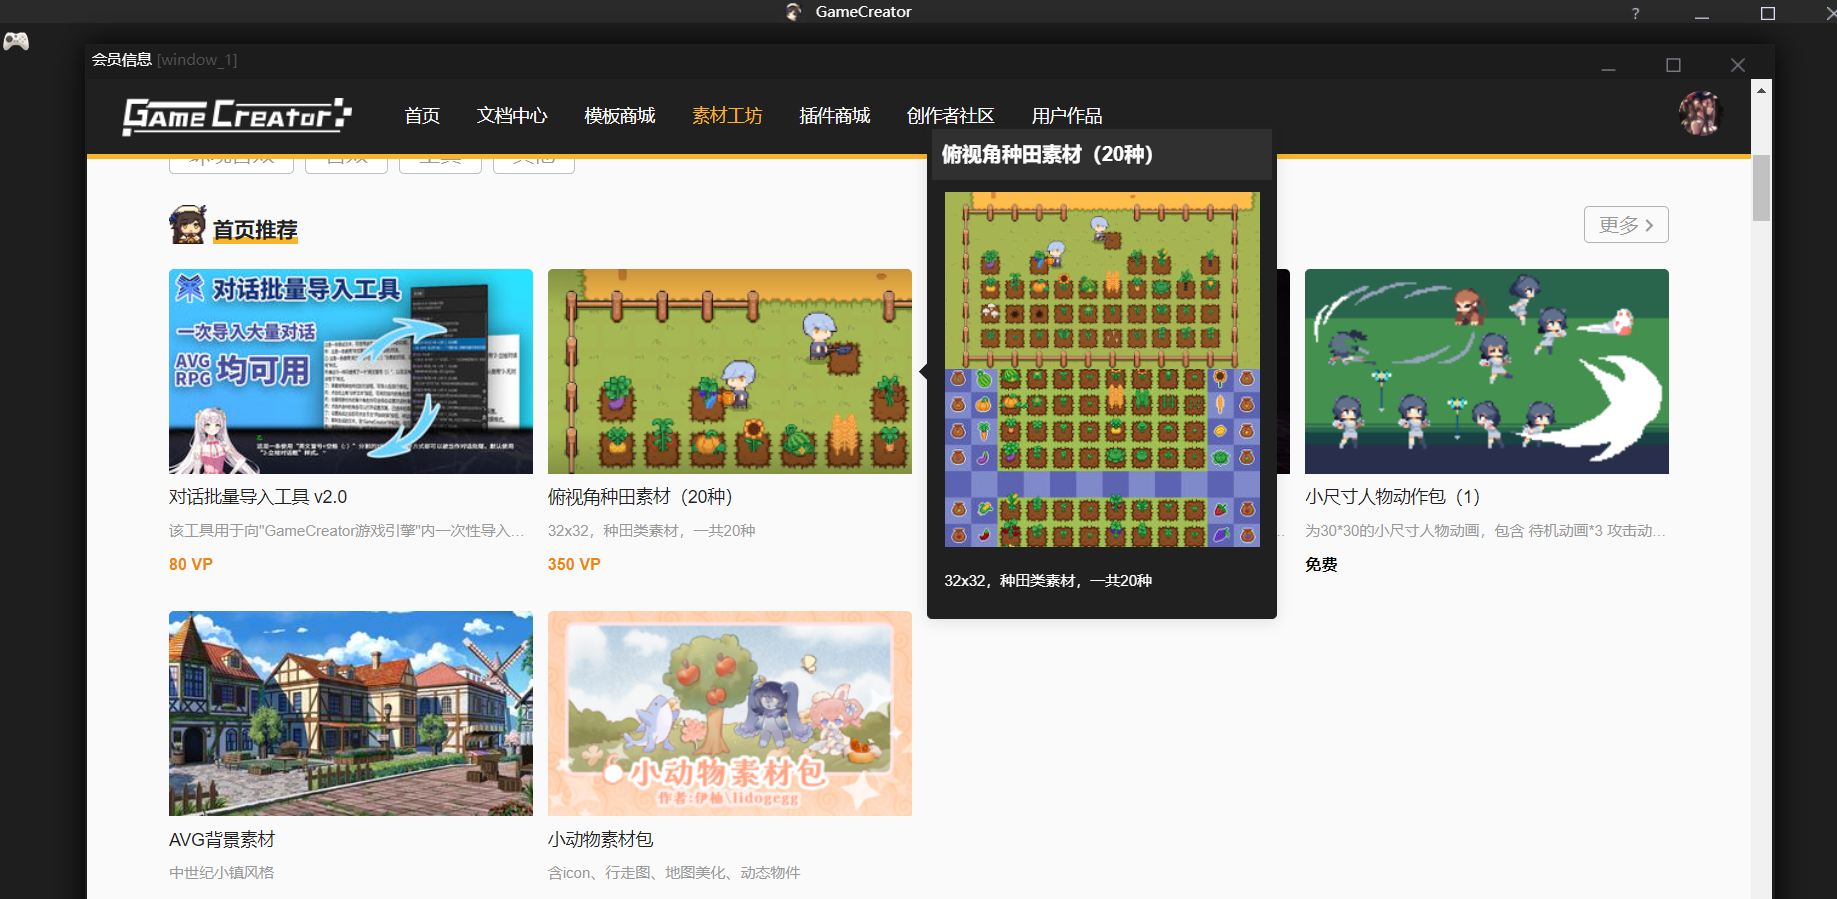Open 创作者社区 nav item
Image resolution: width=1837 pixels, height=899 pixels.
point(951,116)
